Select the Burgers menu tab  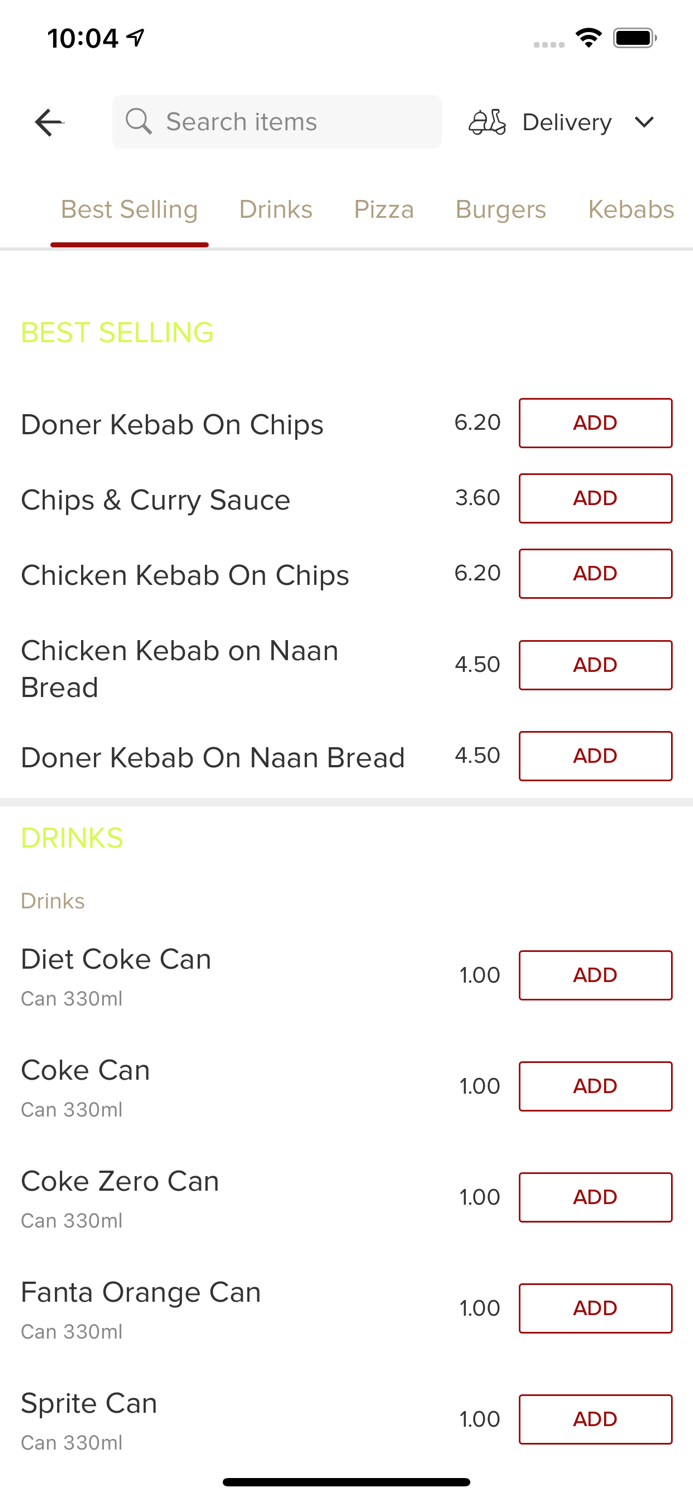501,210
